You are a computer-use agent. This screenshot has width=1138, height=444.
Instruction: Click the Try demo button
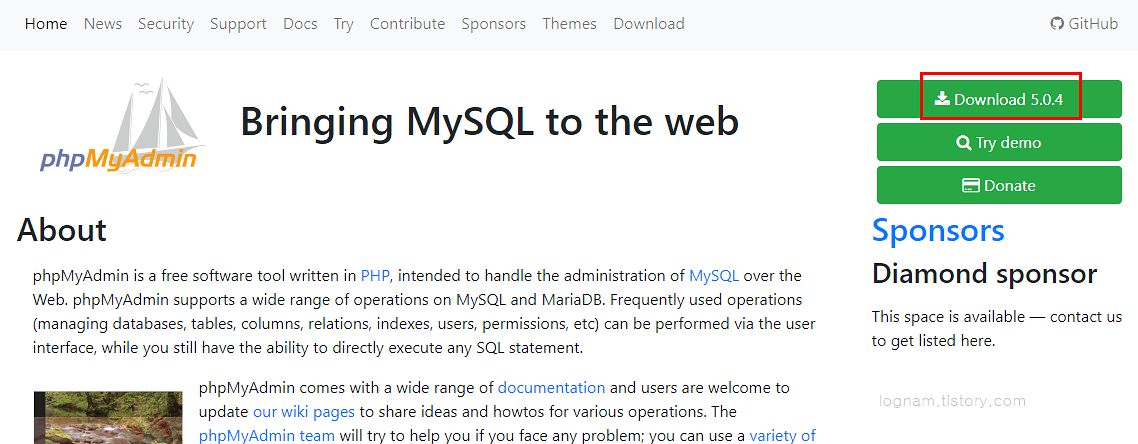click(999, 142)
